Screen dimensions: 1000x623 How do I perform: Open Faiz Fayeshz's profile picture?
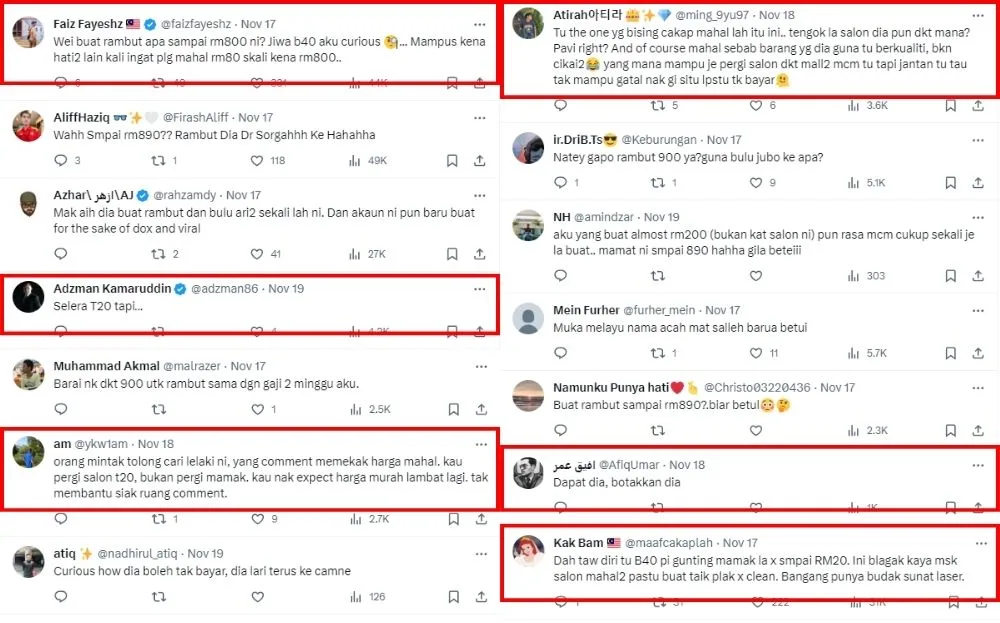click(x=27, y=33)
